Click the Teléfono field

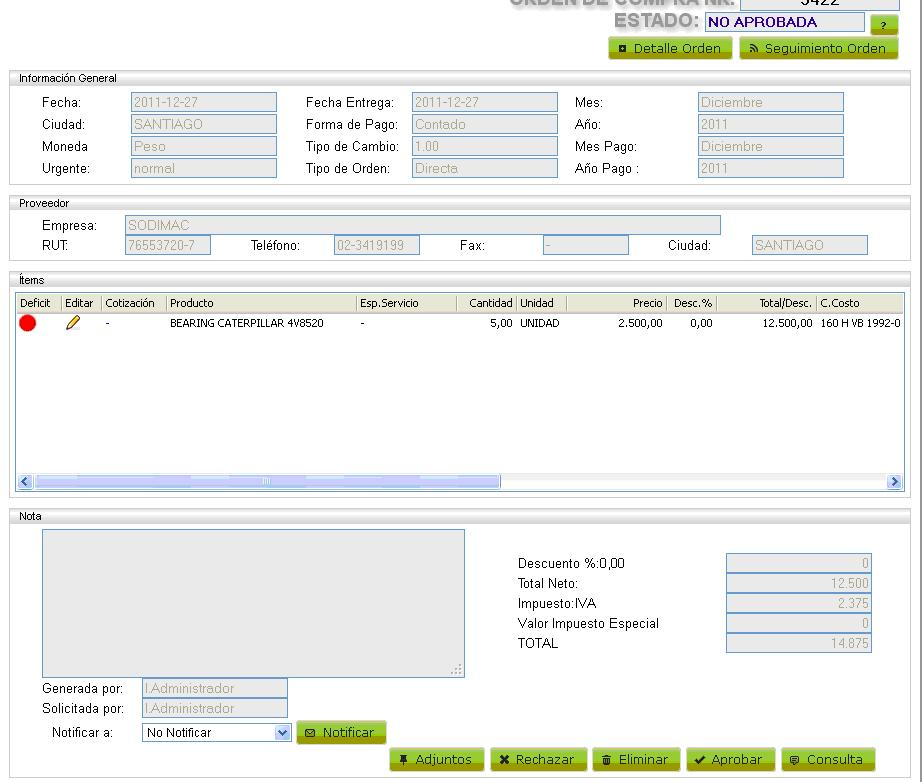[376, 245]
